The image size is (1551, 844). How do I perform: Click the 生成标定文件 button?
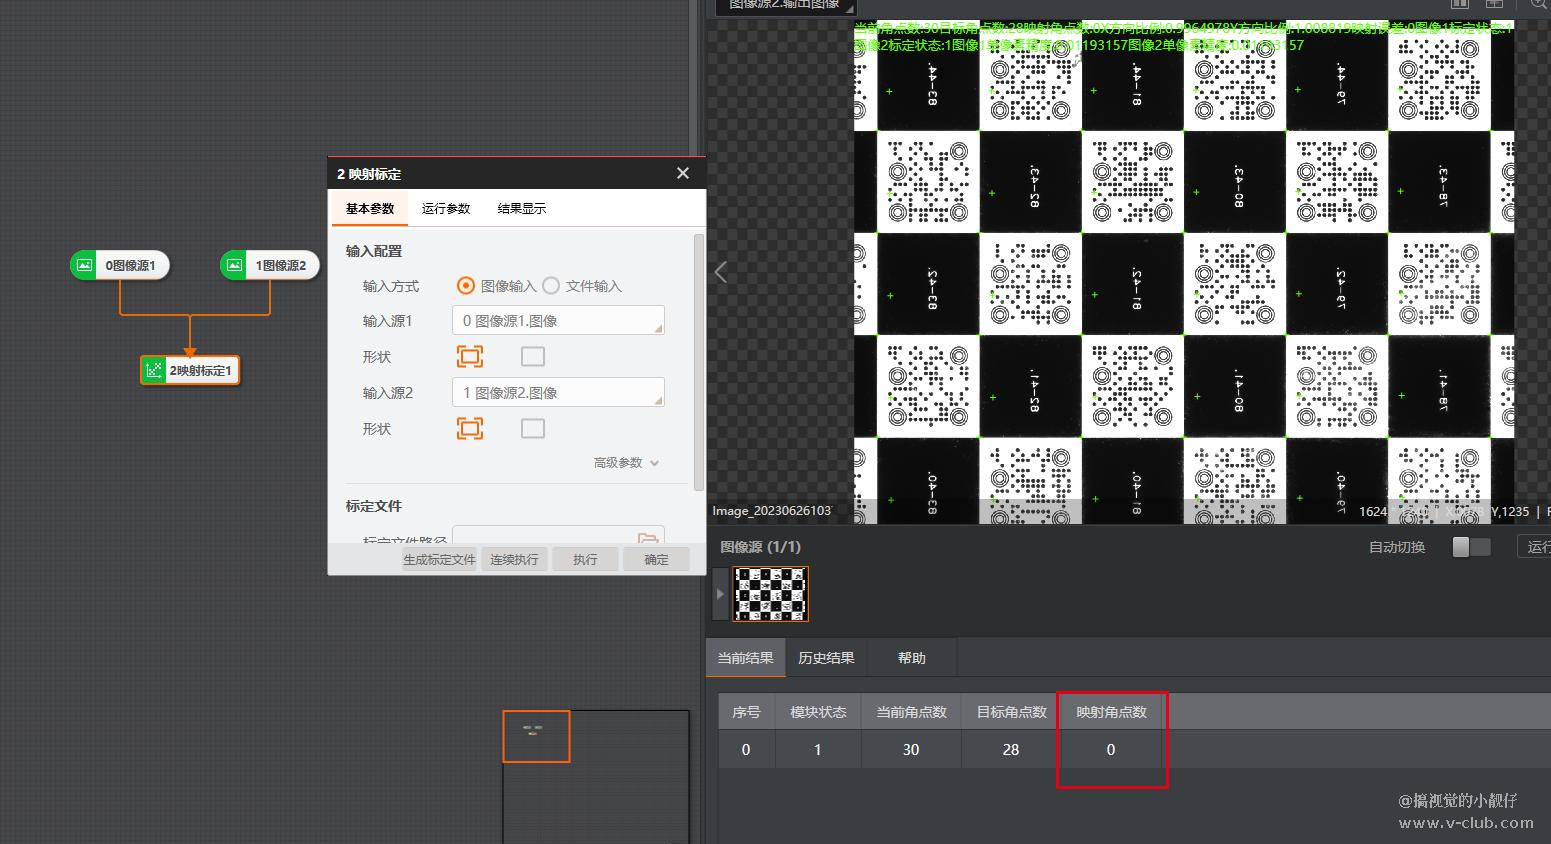pos(440,560)
